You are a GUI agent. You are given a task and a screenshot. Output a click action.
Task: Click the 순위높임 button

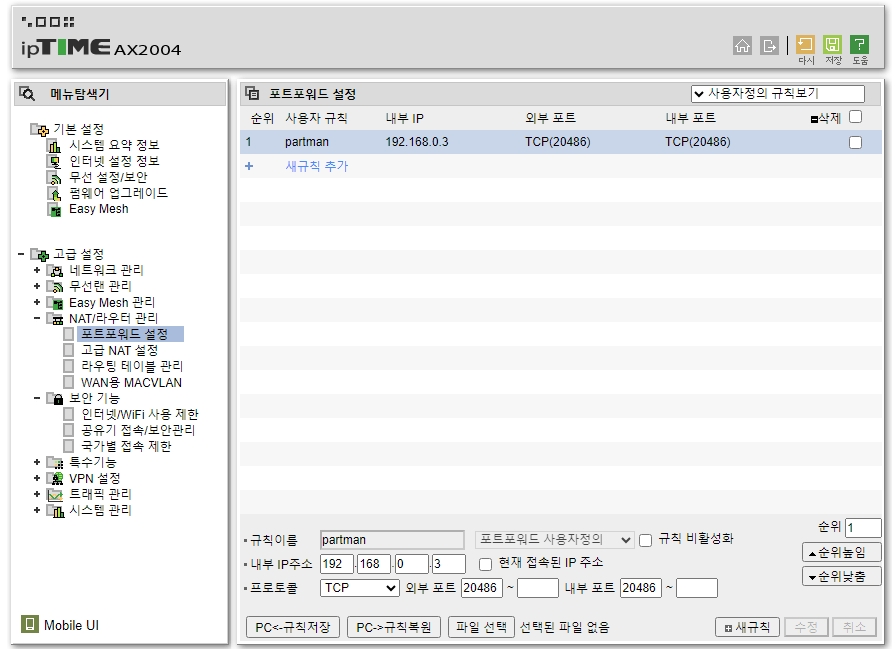click(841, 553)
